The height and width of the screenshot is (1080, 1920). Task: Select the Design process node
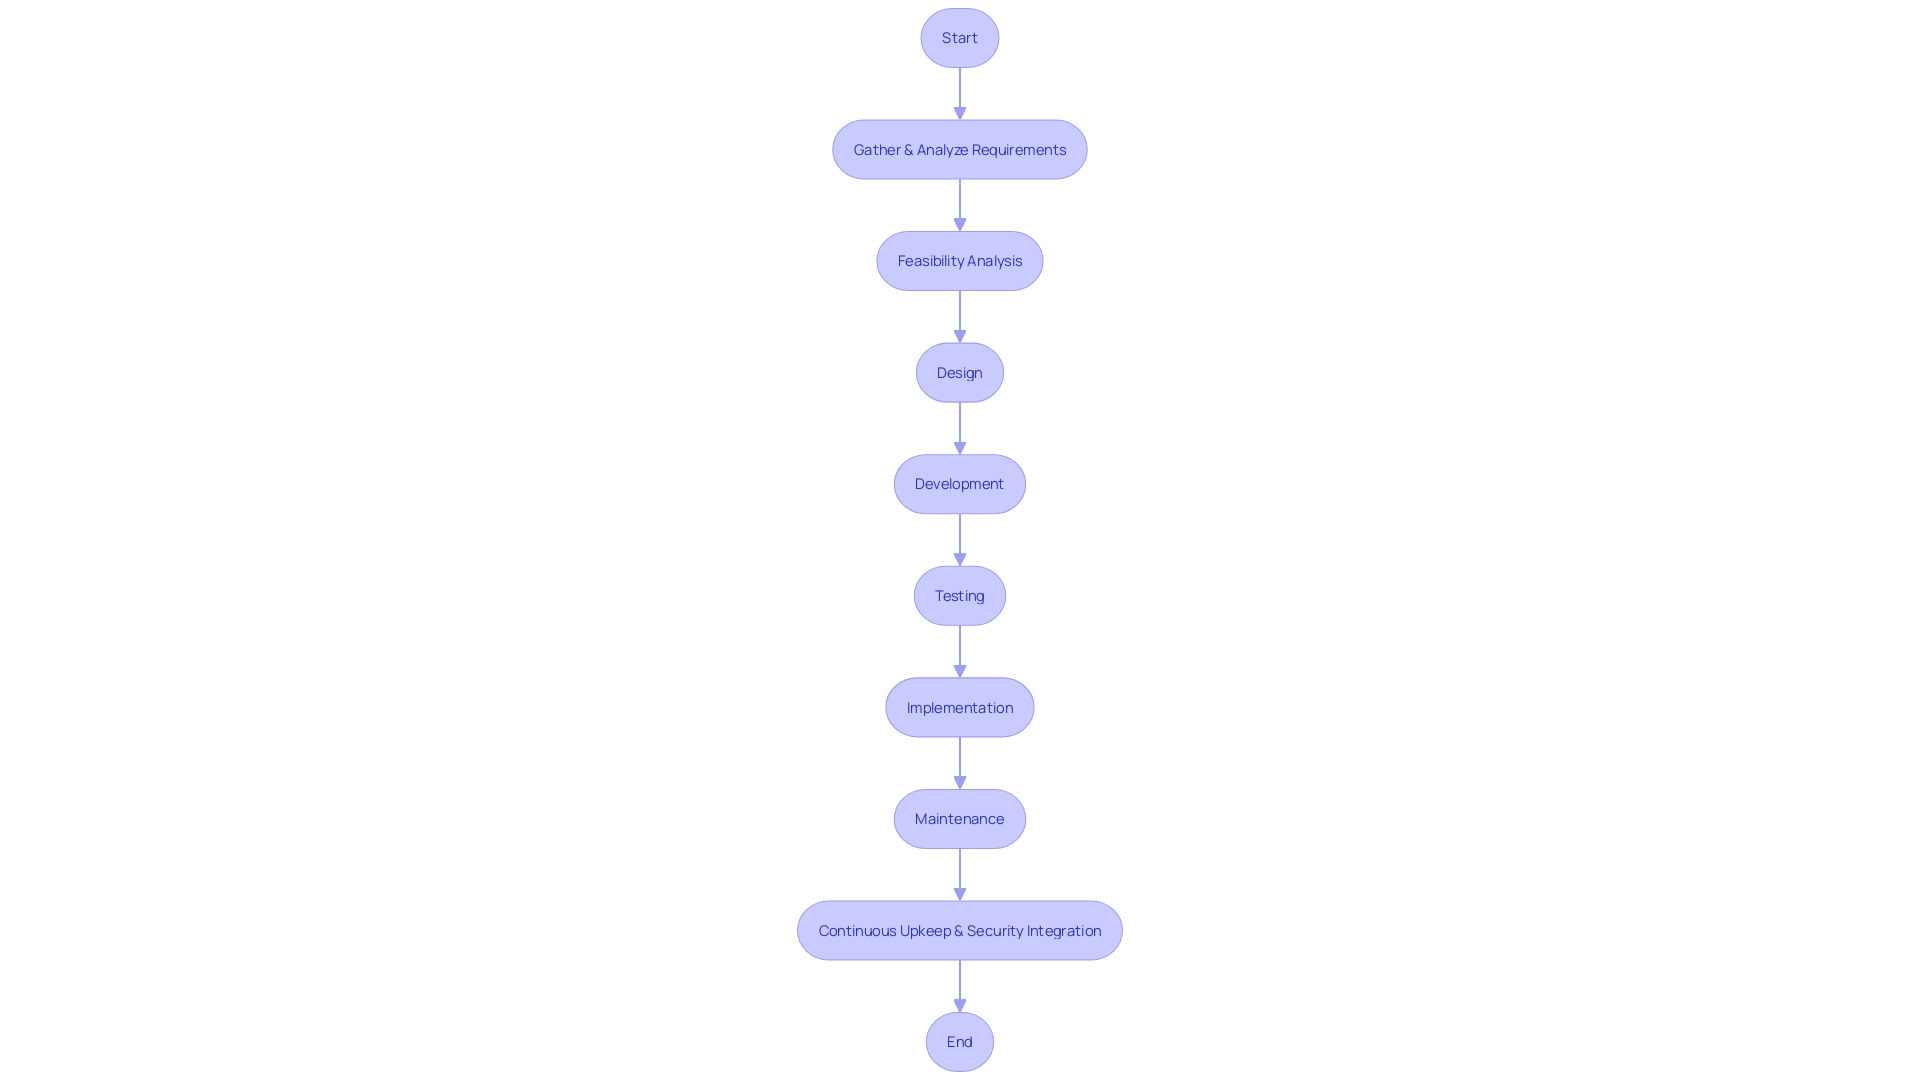(959, 371)
